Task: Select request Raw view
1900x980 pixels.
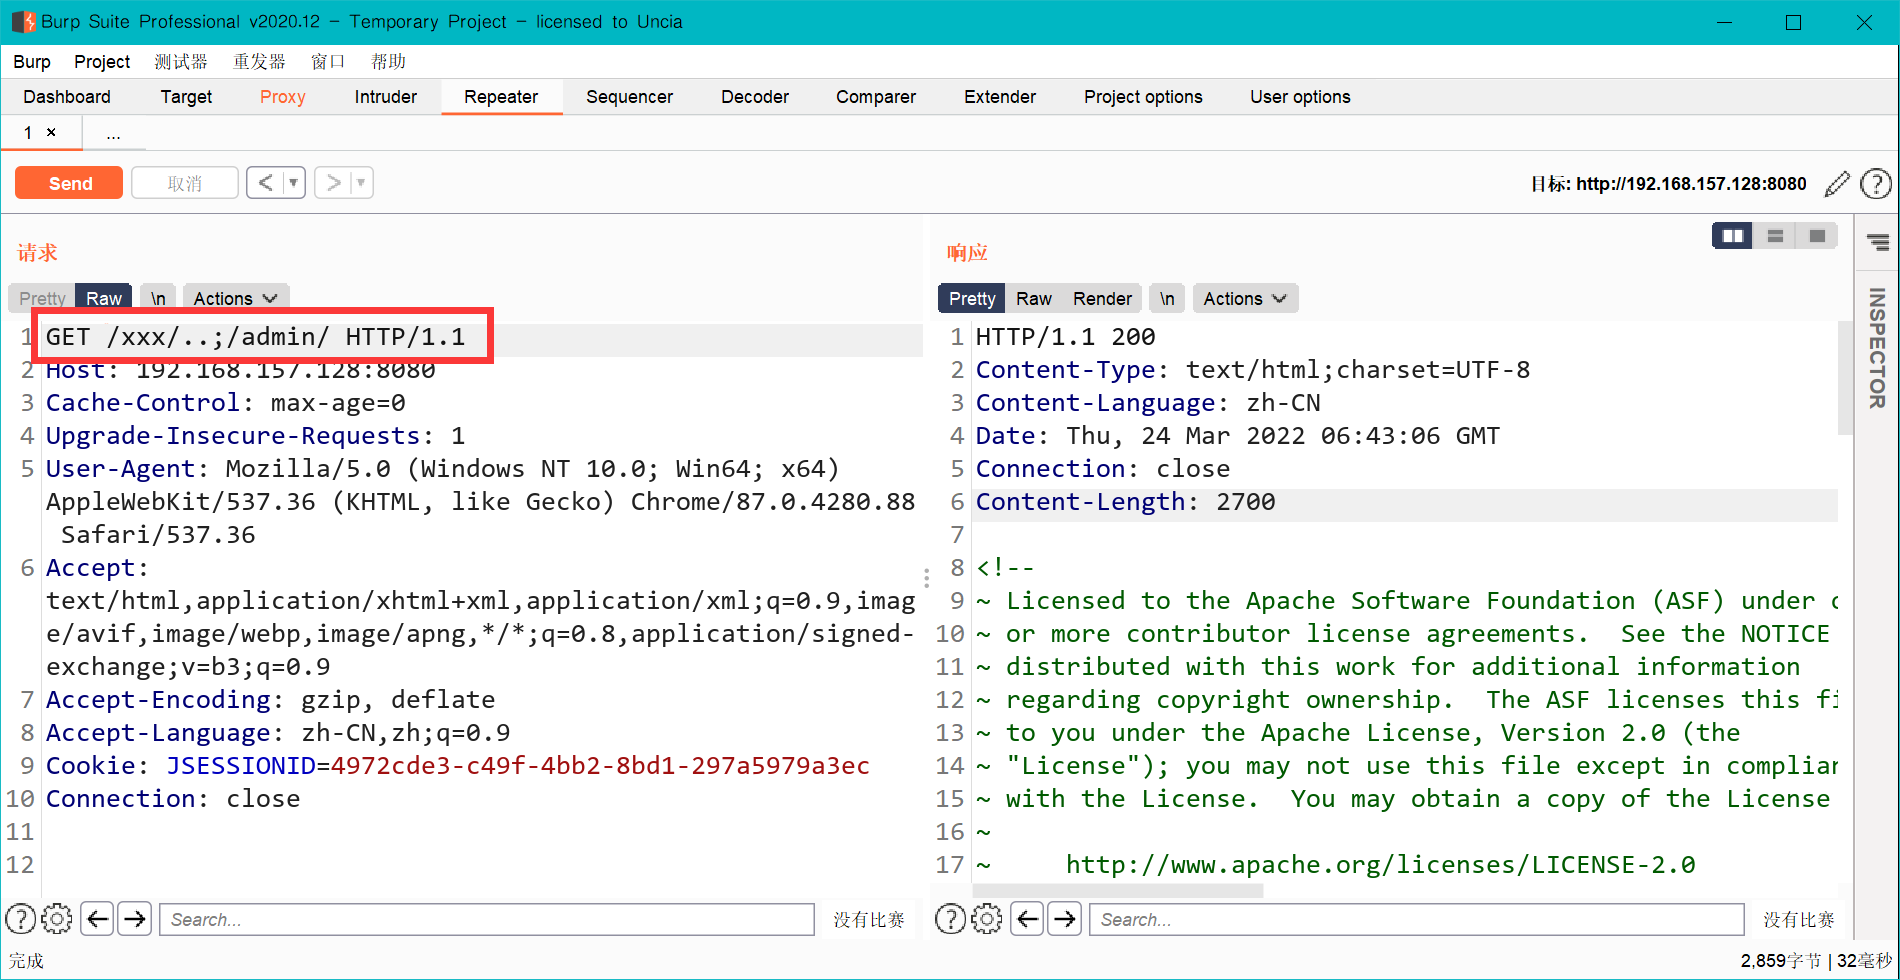Action: 104,298
